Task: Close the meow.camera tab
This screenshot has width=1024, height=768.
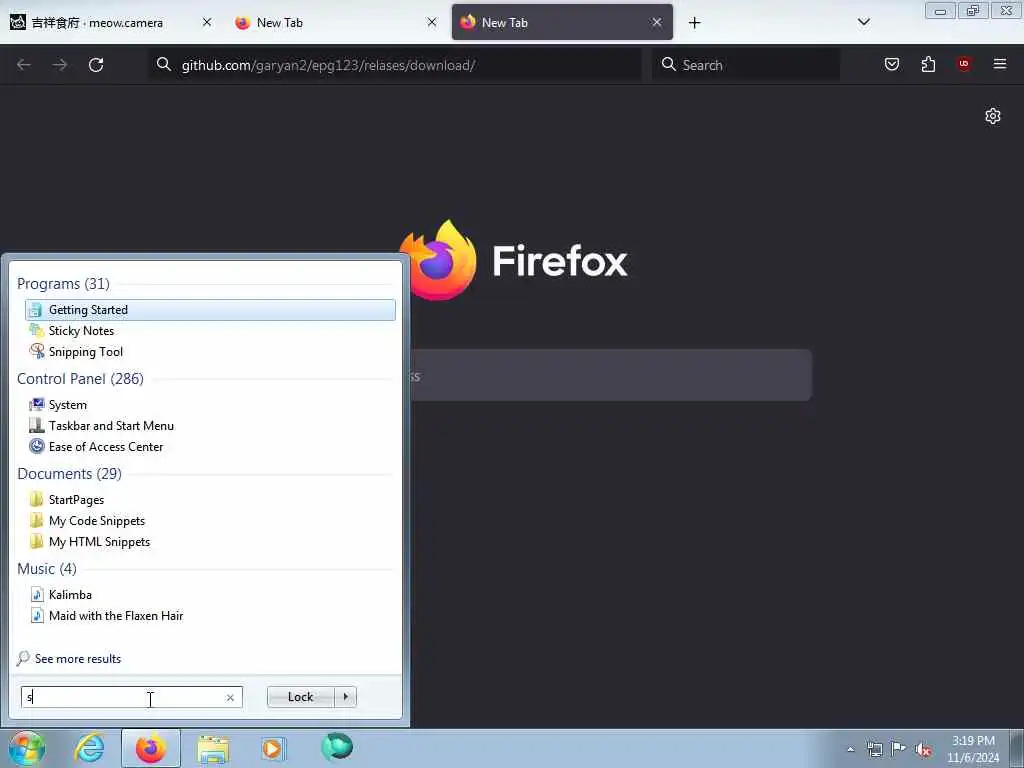Action: pyautogui.click(x=207, y=22)
